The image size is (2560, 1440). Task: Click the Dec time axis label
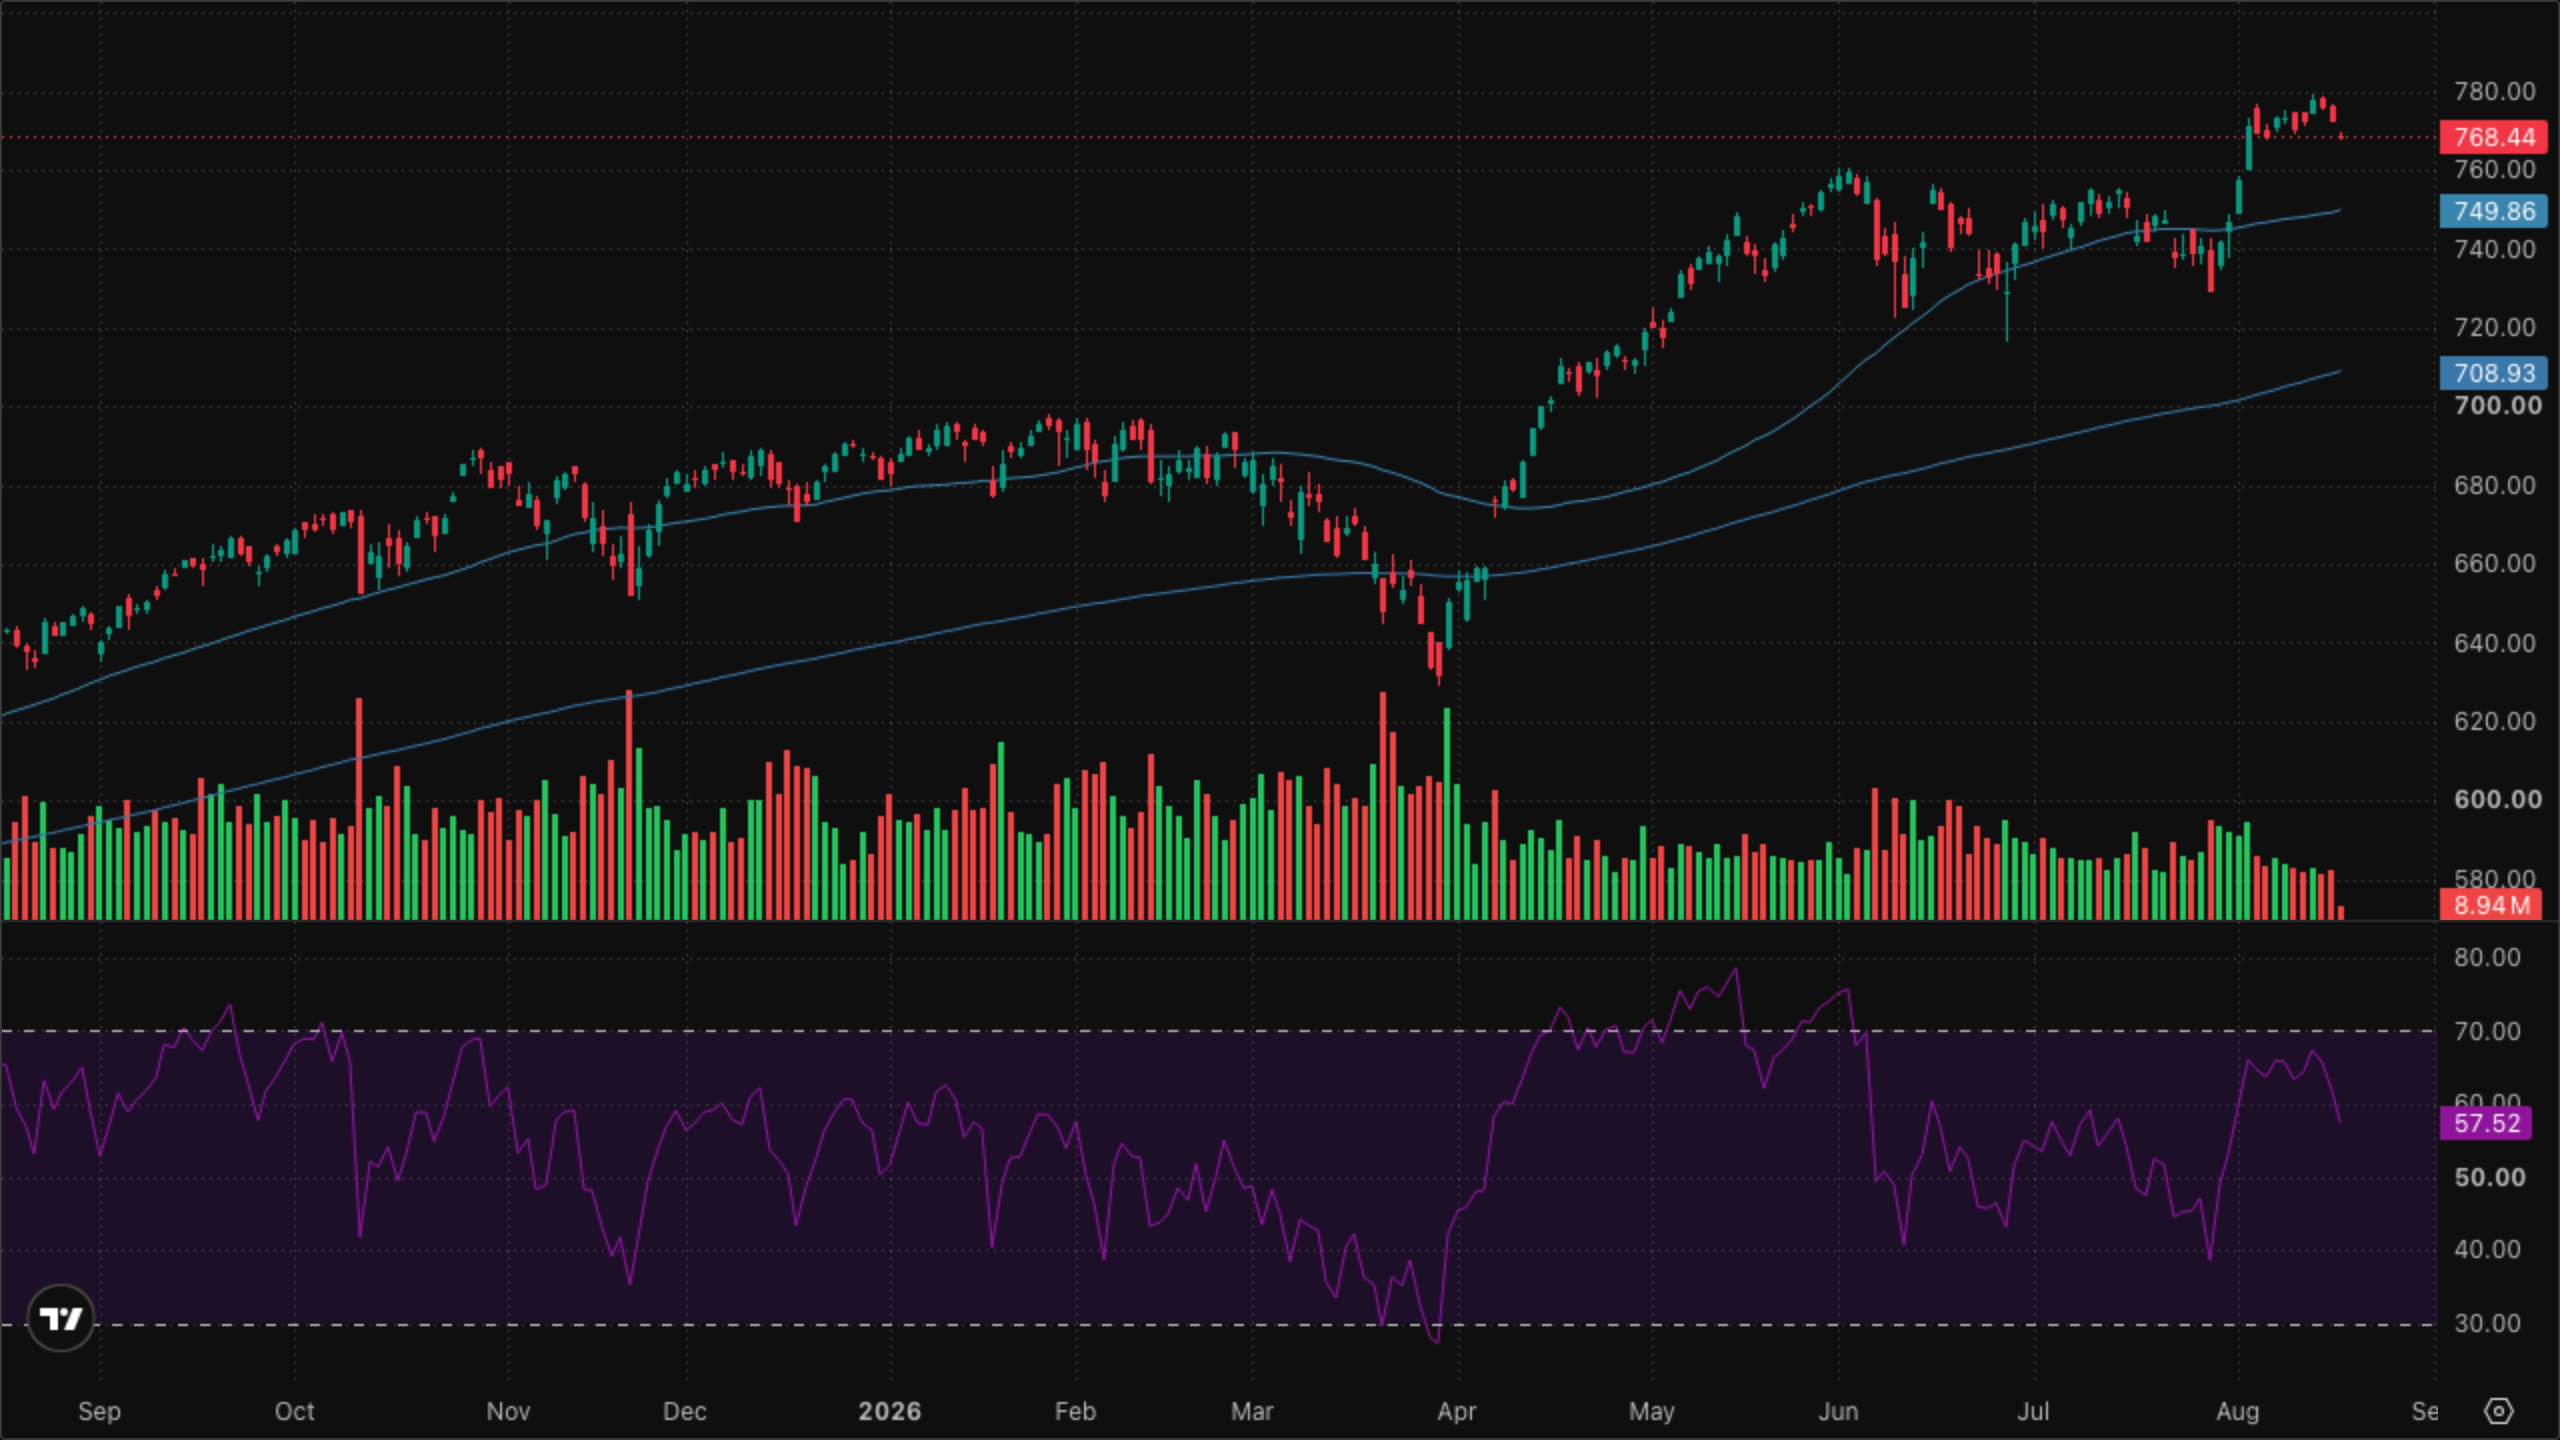coord(685,1412)
